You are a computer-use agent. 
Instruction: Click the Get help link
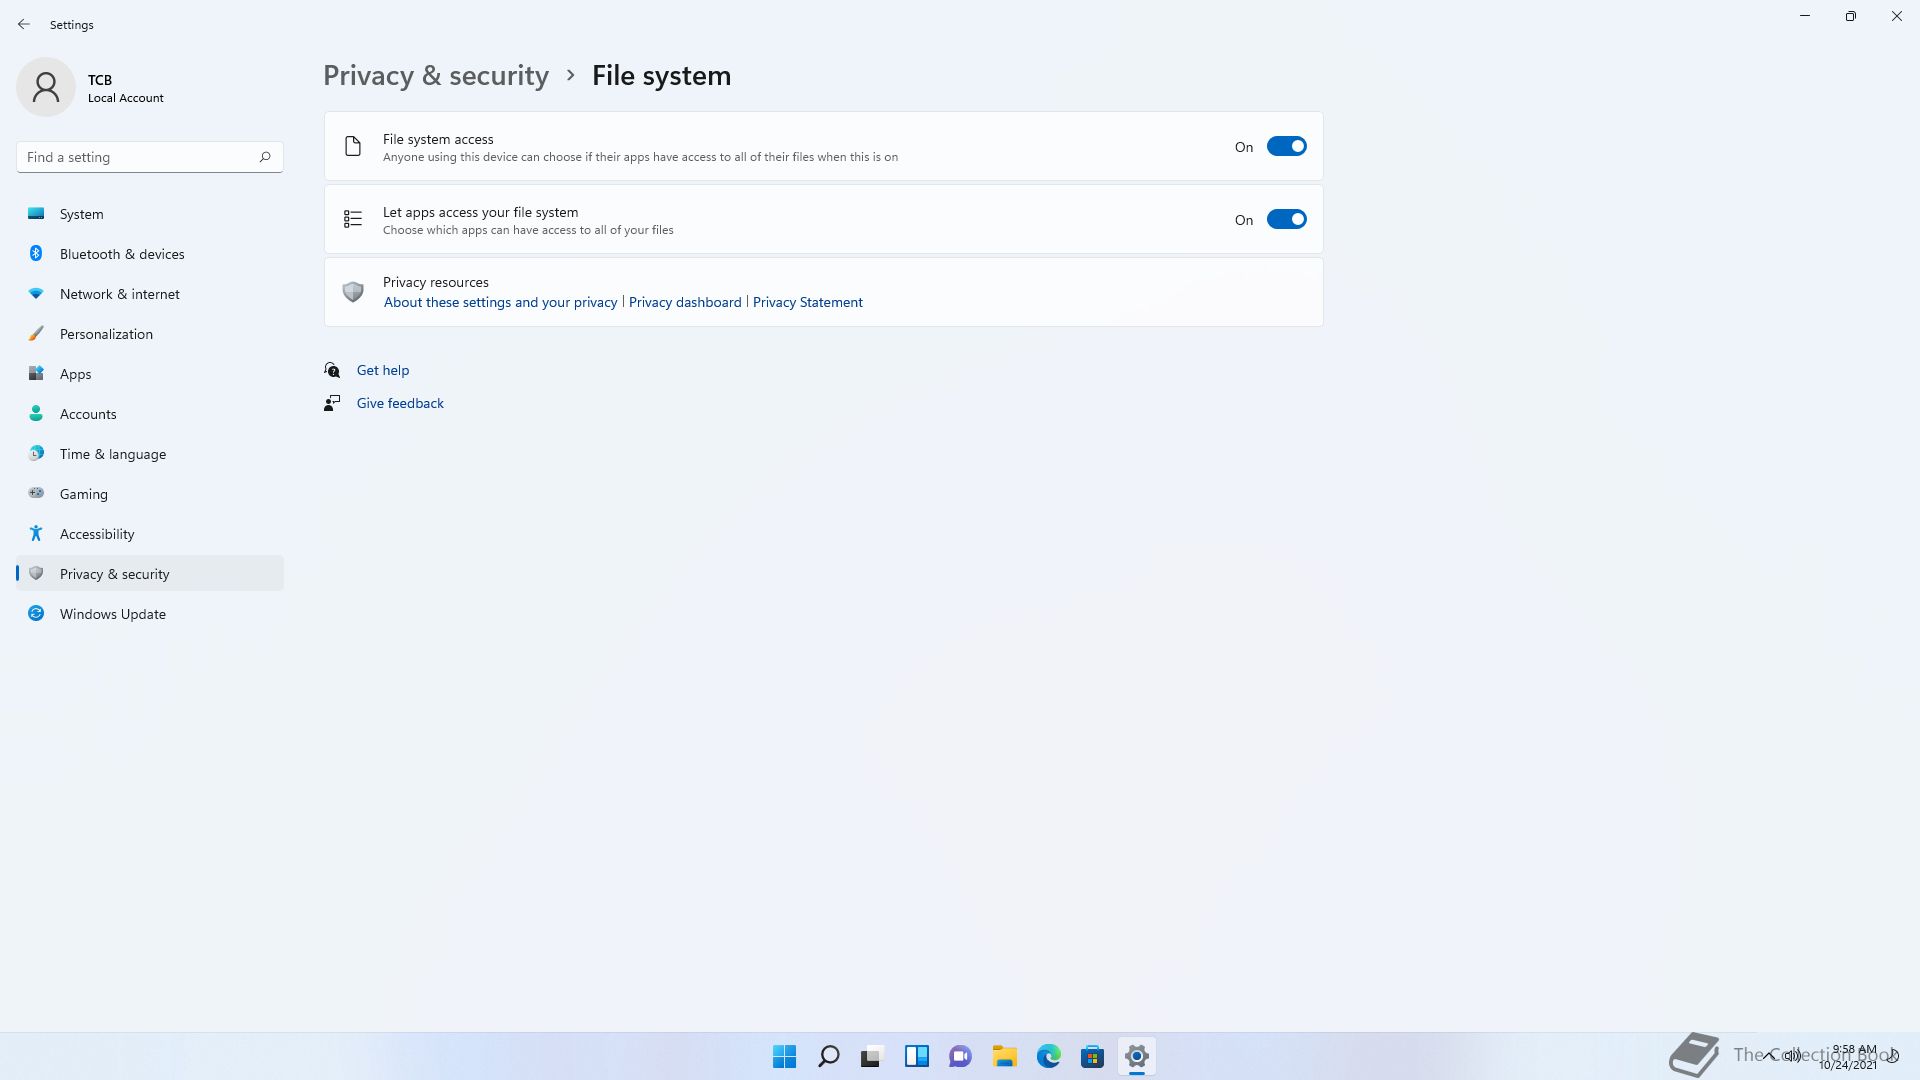point(383,370)
